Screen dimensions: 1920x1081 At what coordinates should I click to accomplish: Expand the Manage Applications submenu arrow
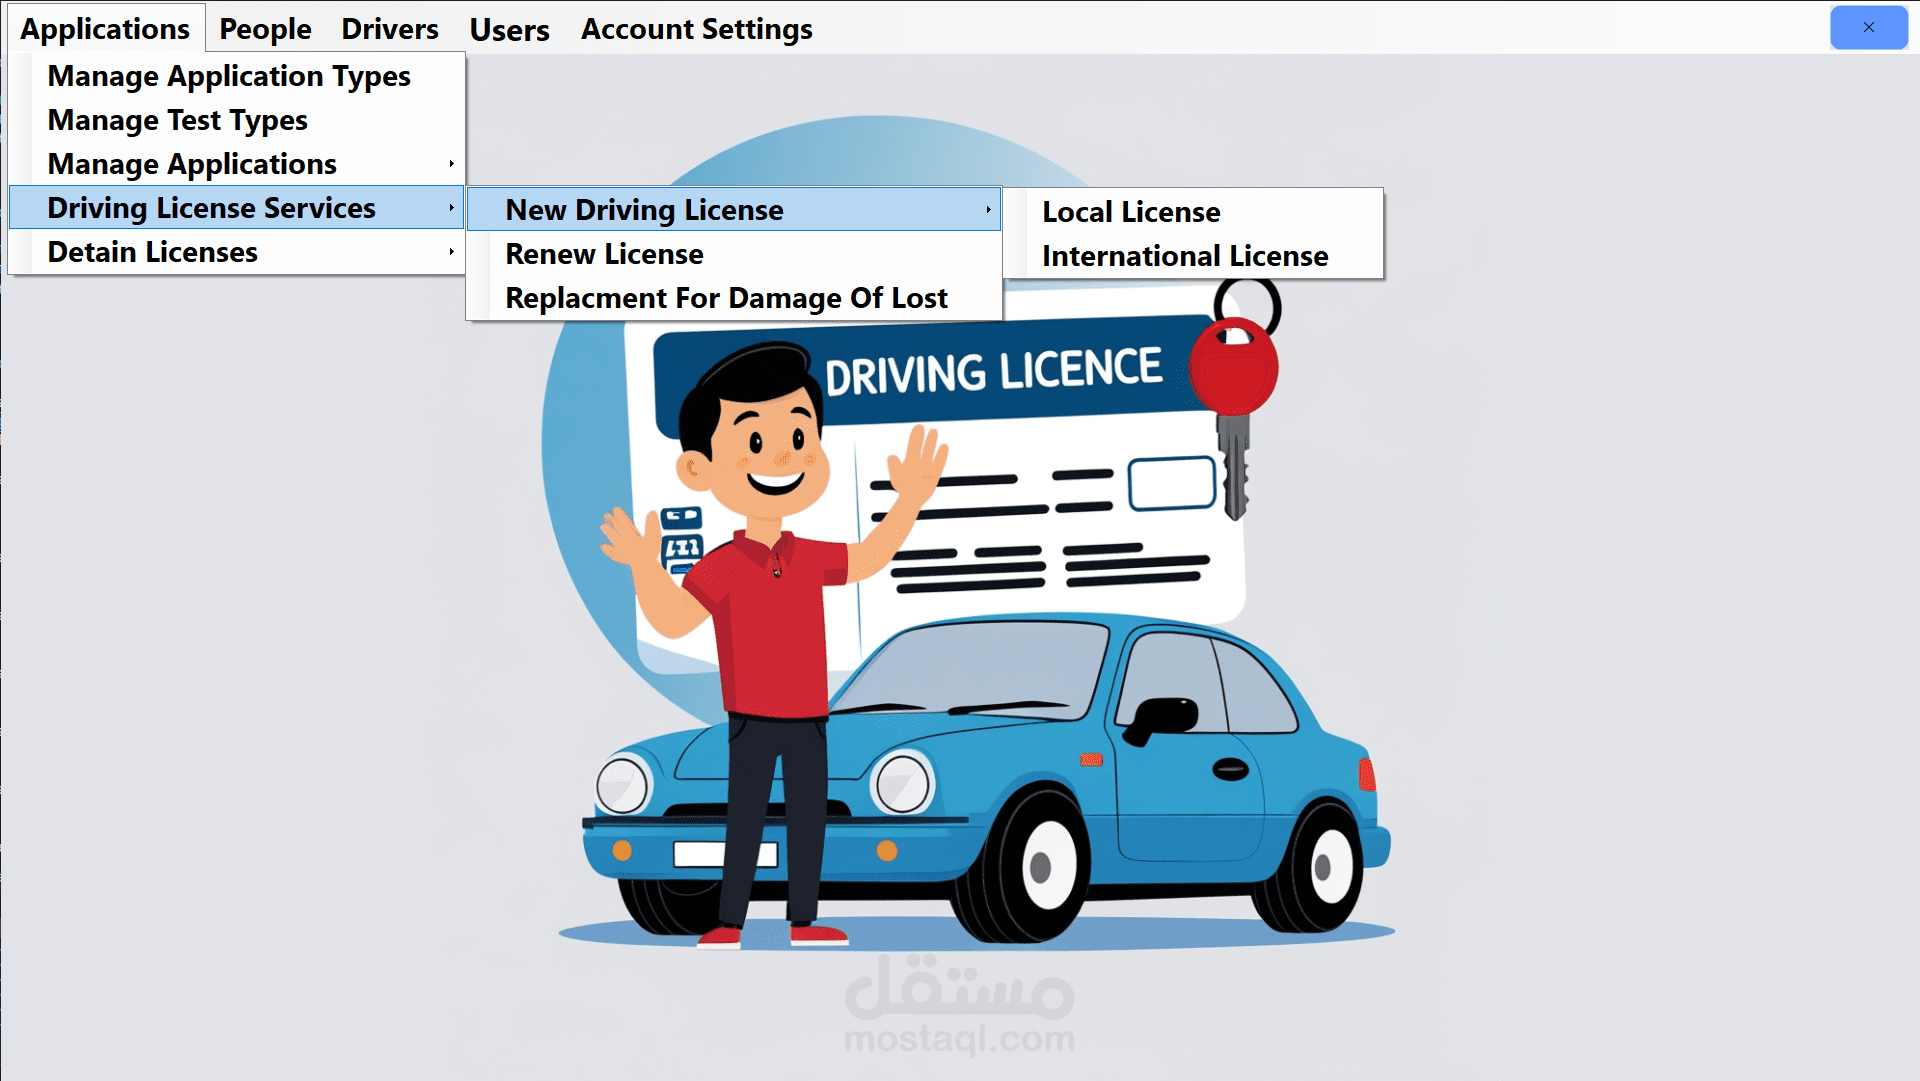(451, 164)
